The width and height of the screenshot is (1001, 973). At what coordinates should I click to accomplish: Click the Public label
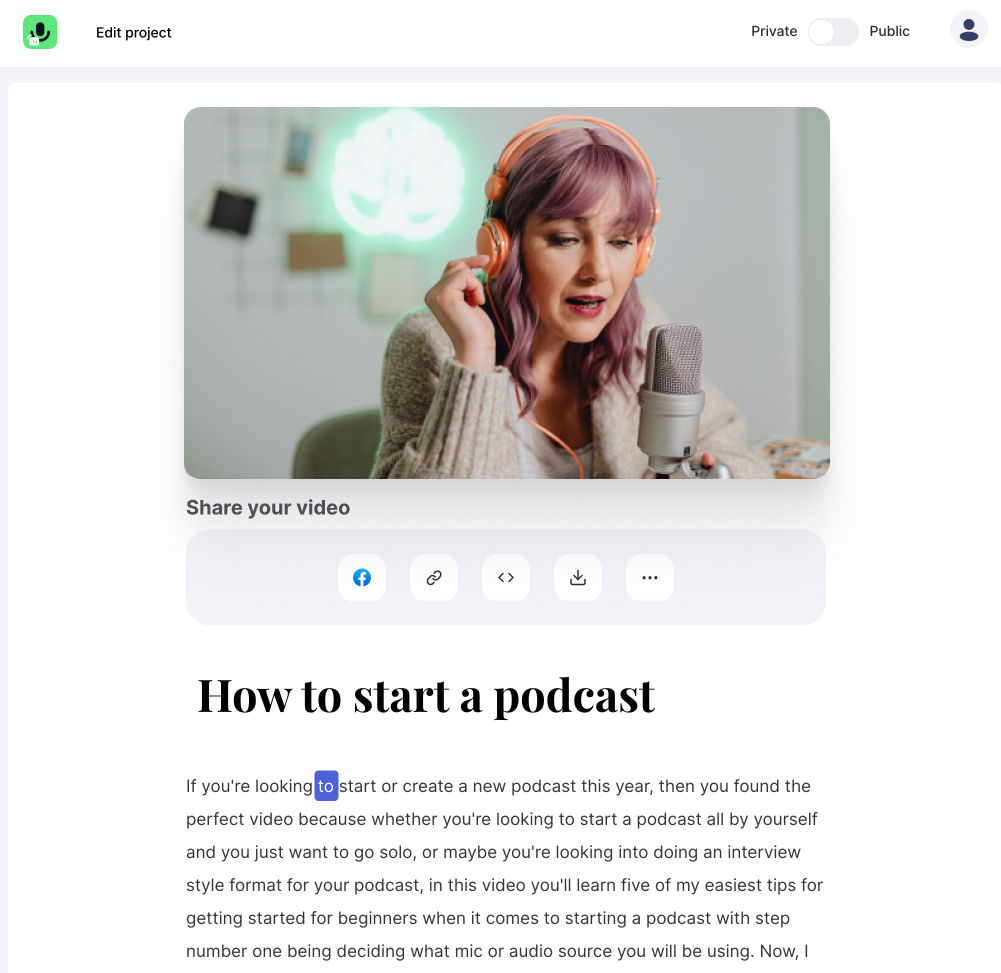889,31
